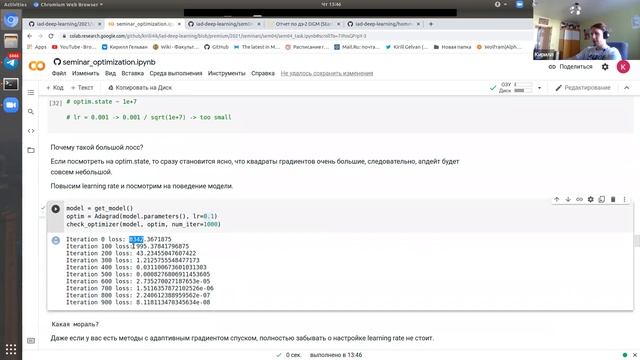Show applications grid in dock
Screen dimensions: 640x360
click(x=11, y=349)
